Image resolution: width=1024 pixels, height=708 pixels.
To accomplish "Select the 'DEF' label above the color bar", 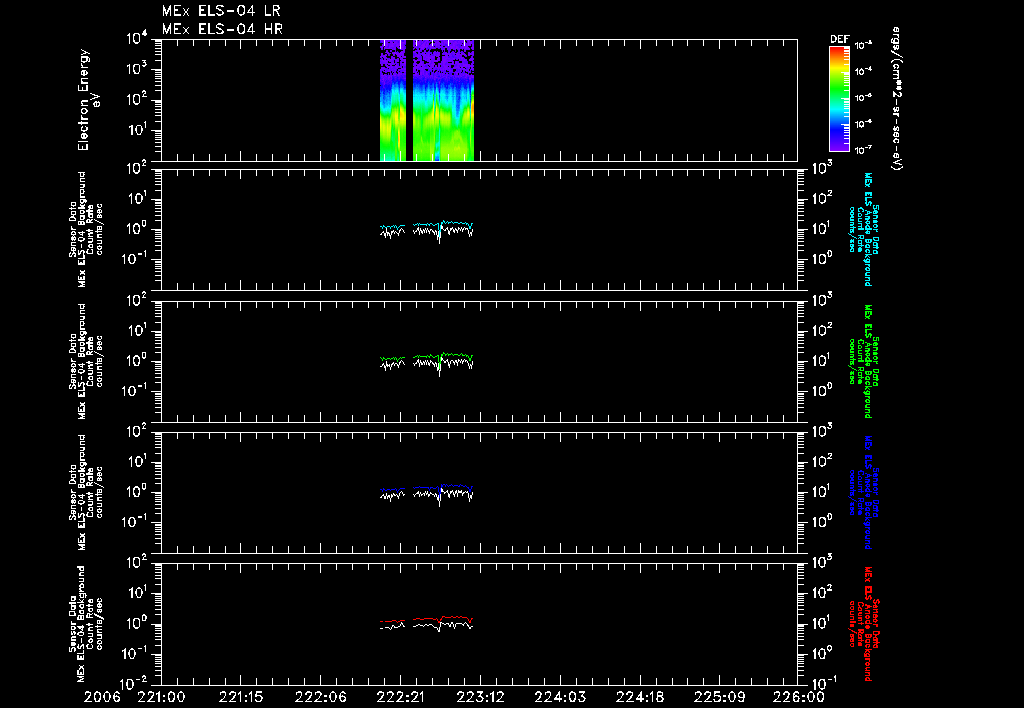I will [839, 39].
